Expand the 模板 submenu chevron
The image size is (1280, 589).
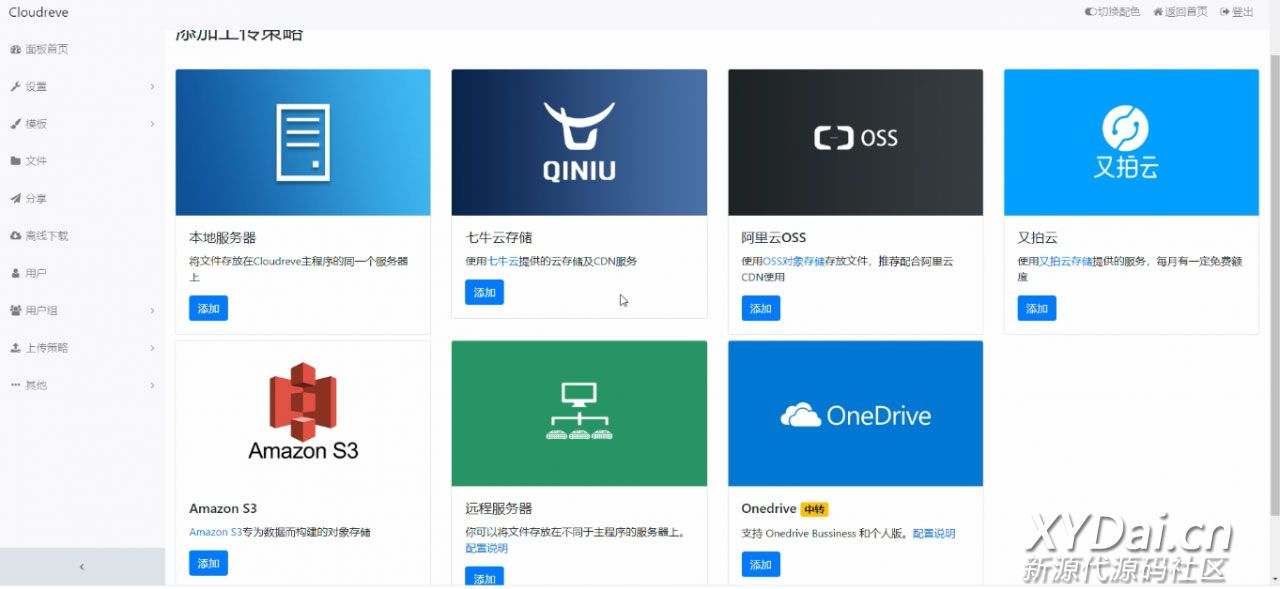152,124
